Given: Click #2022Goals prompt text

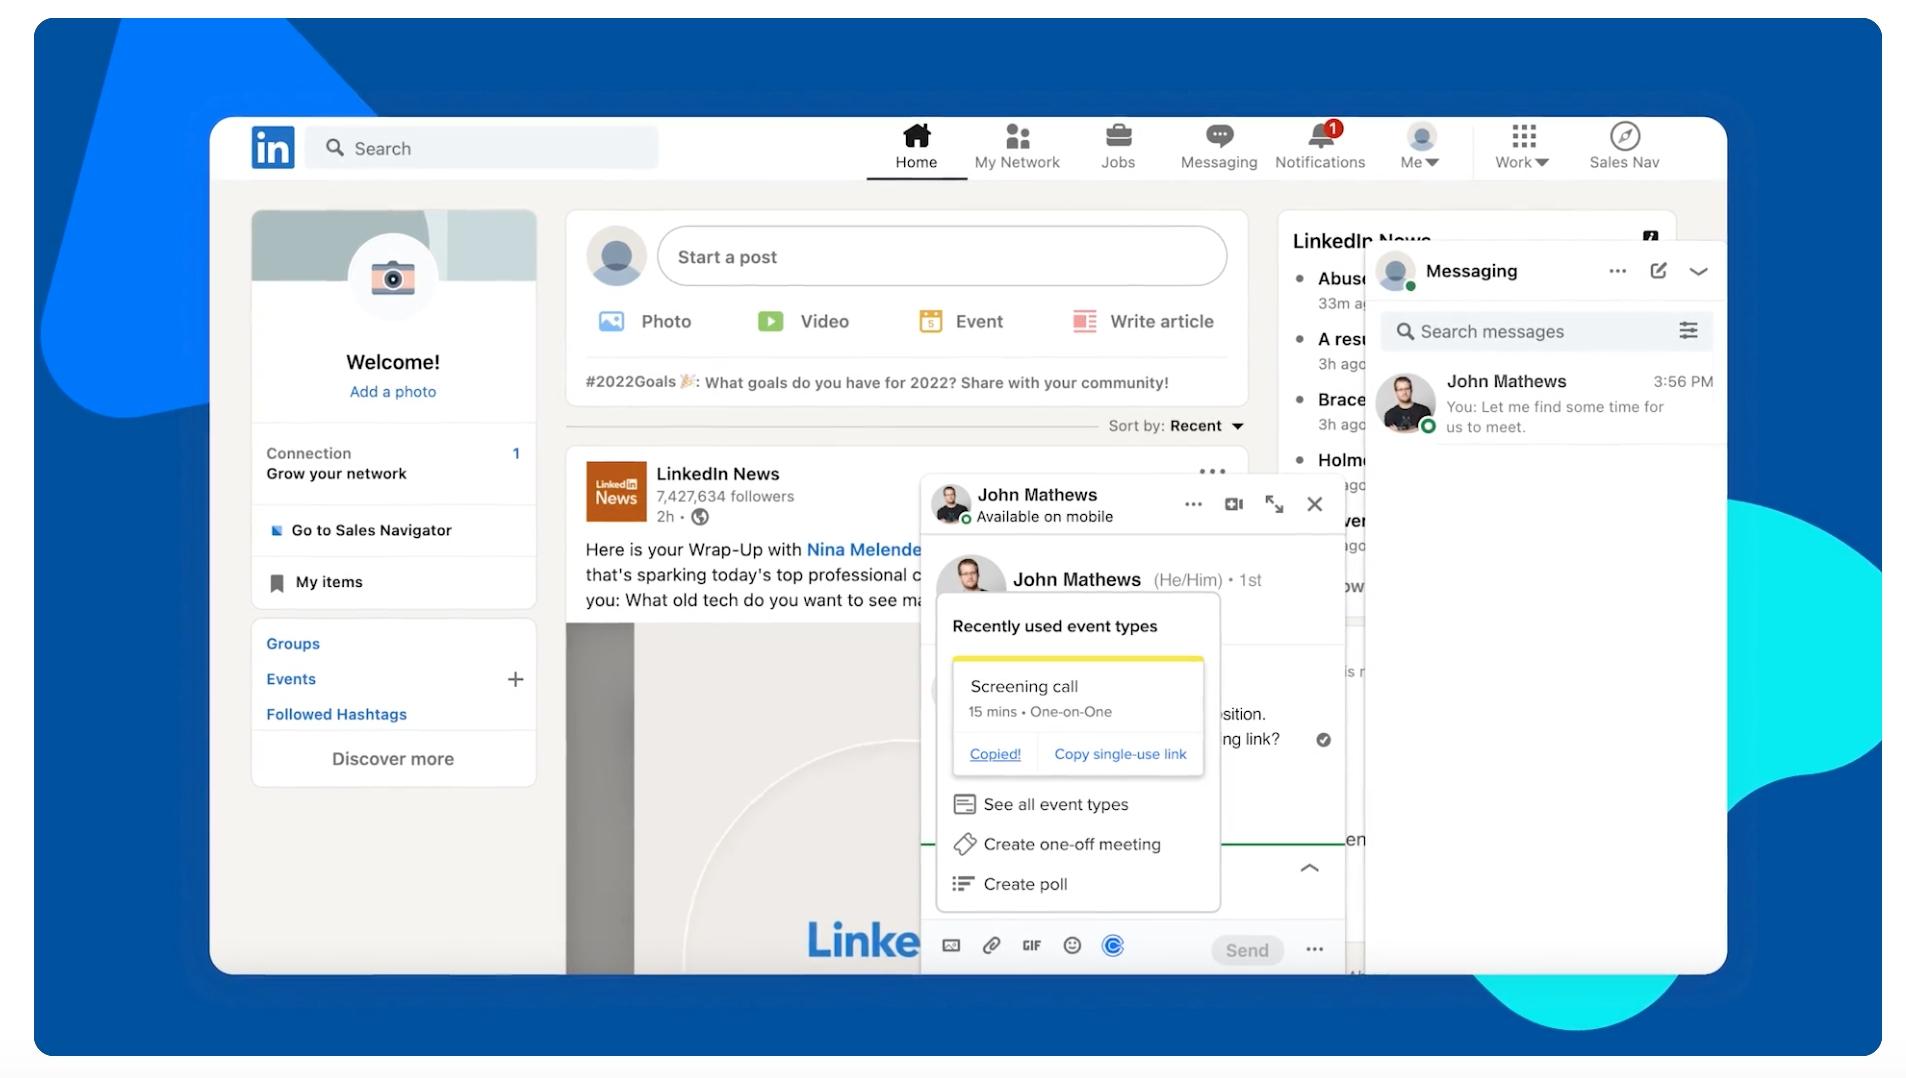Looking at the screenshot, I should click(876, 383).
